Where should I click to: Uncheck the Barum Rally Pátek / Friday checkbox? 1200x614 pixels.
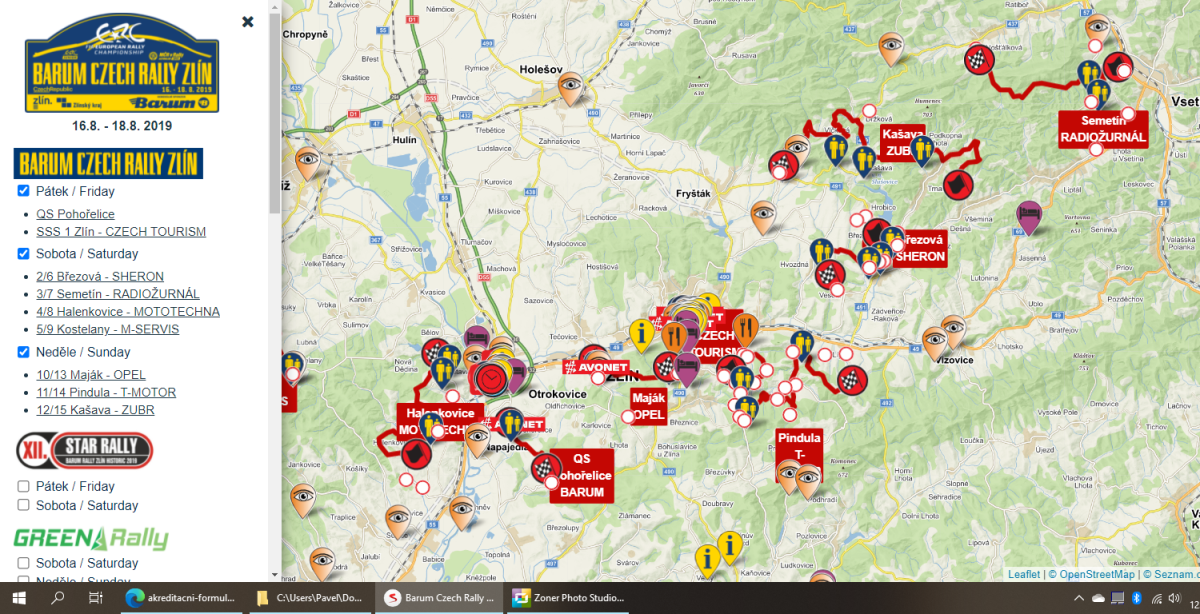click(24, 191)
